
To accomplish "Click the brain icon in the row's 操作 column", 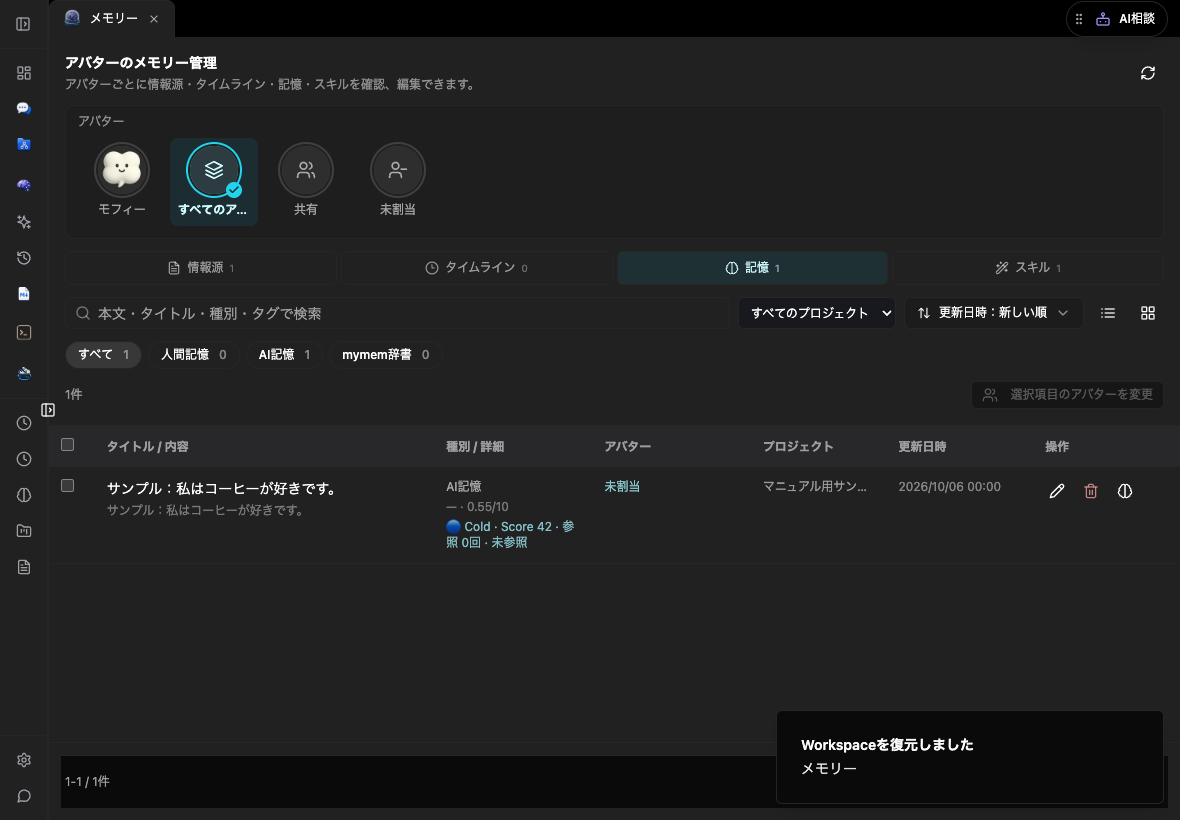I will (x=1124, y=491).
